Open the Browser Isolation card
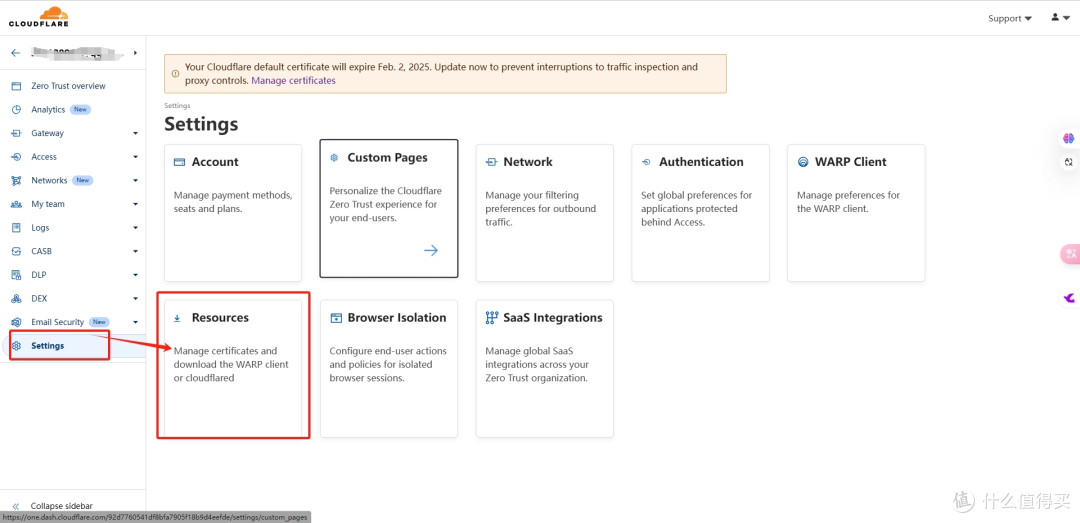The width and height of the screenshot is (1080, 523). click(x=388, y=369)
